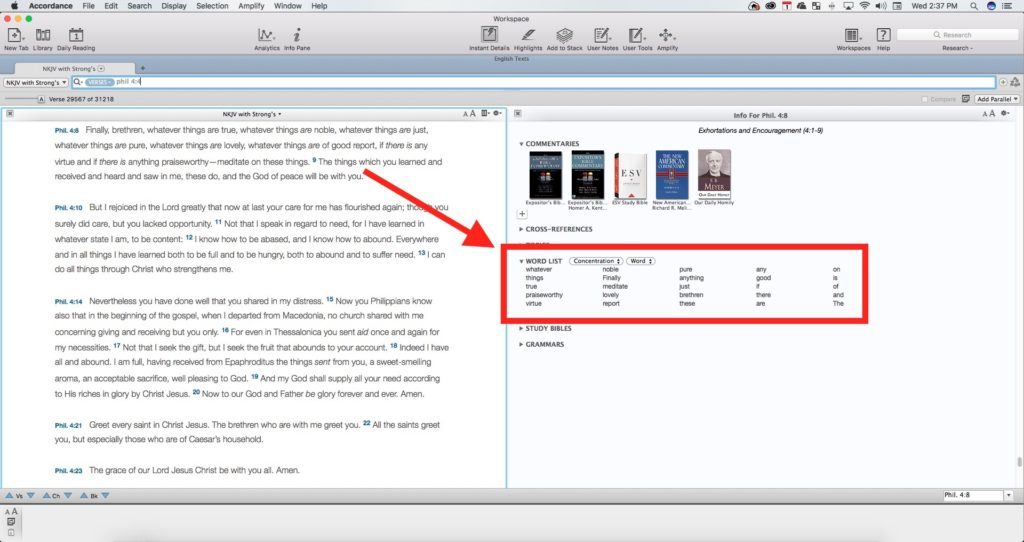Image resolution: width=1024 pixels, height=542 pixels.
Task: Open the Selection menu
Action: (212, 6)
